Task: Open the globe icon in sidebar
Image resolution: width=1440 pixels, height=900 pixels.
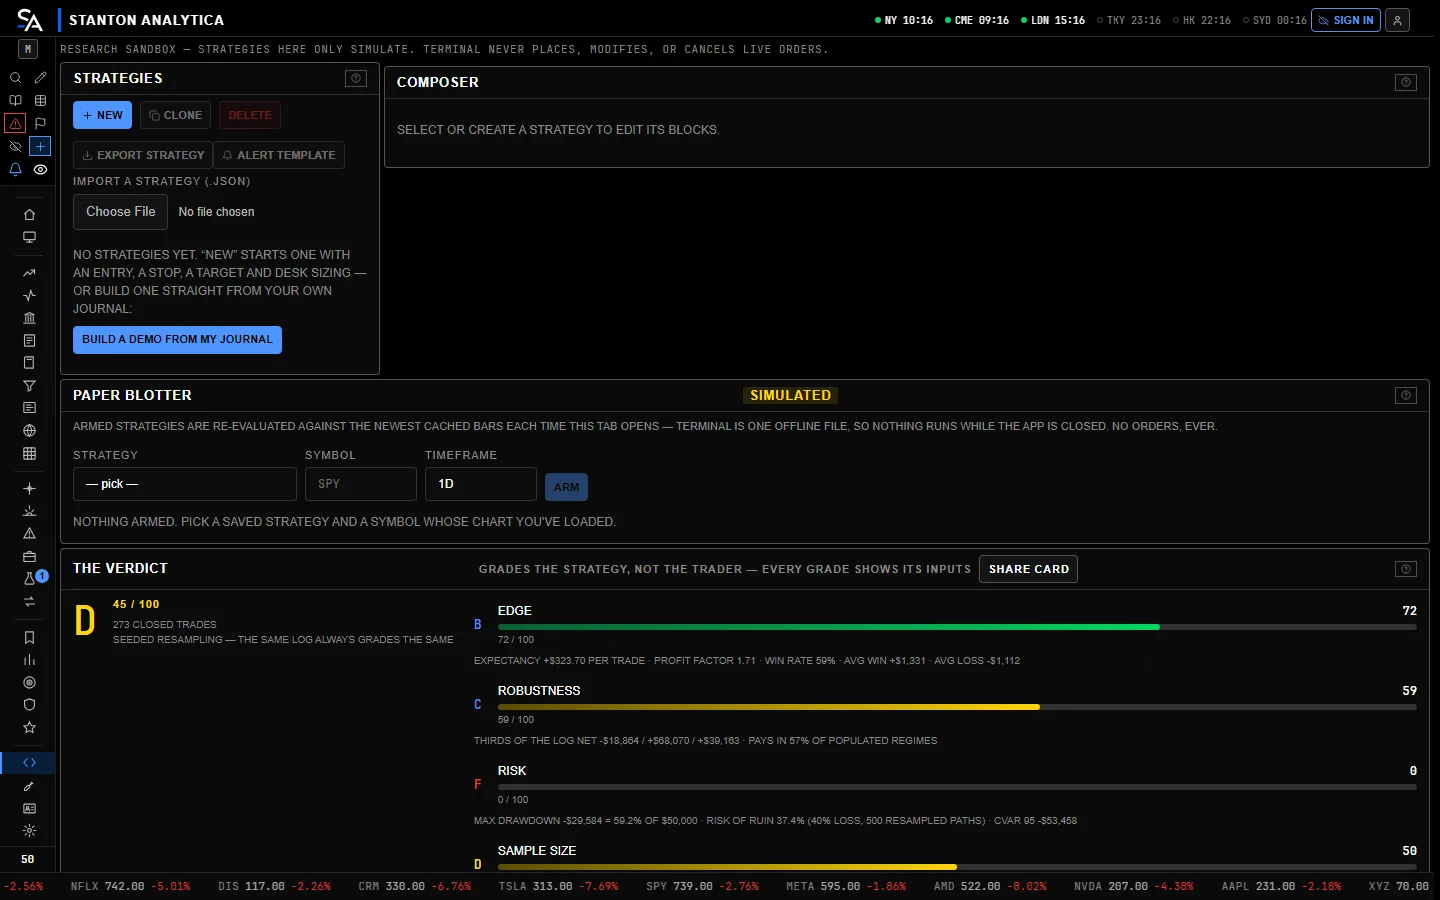Action: point(29,431)
